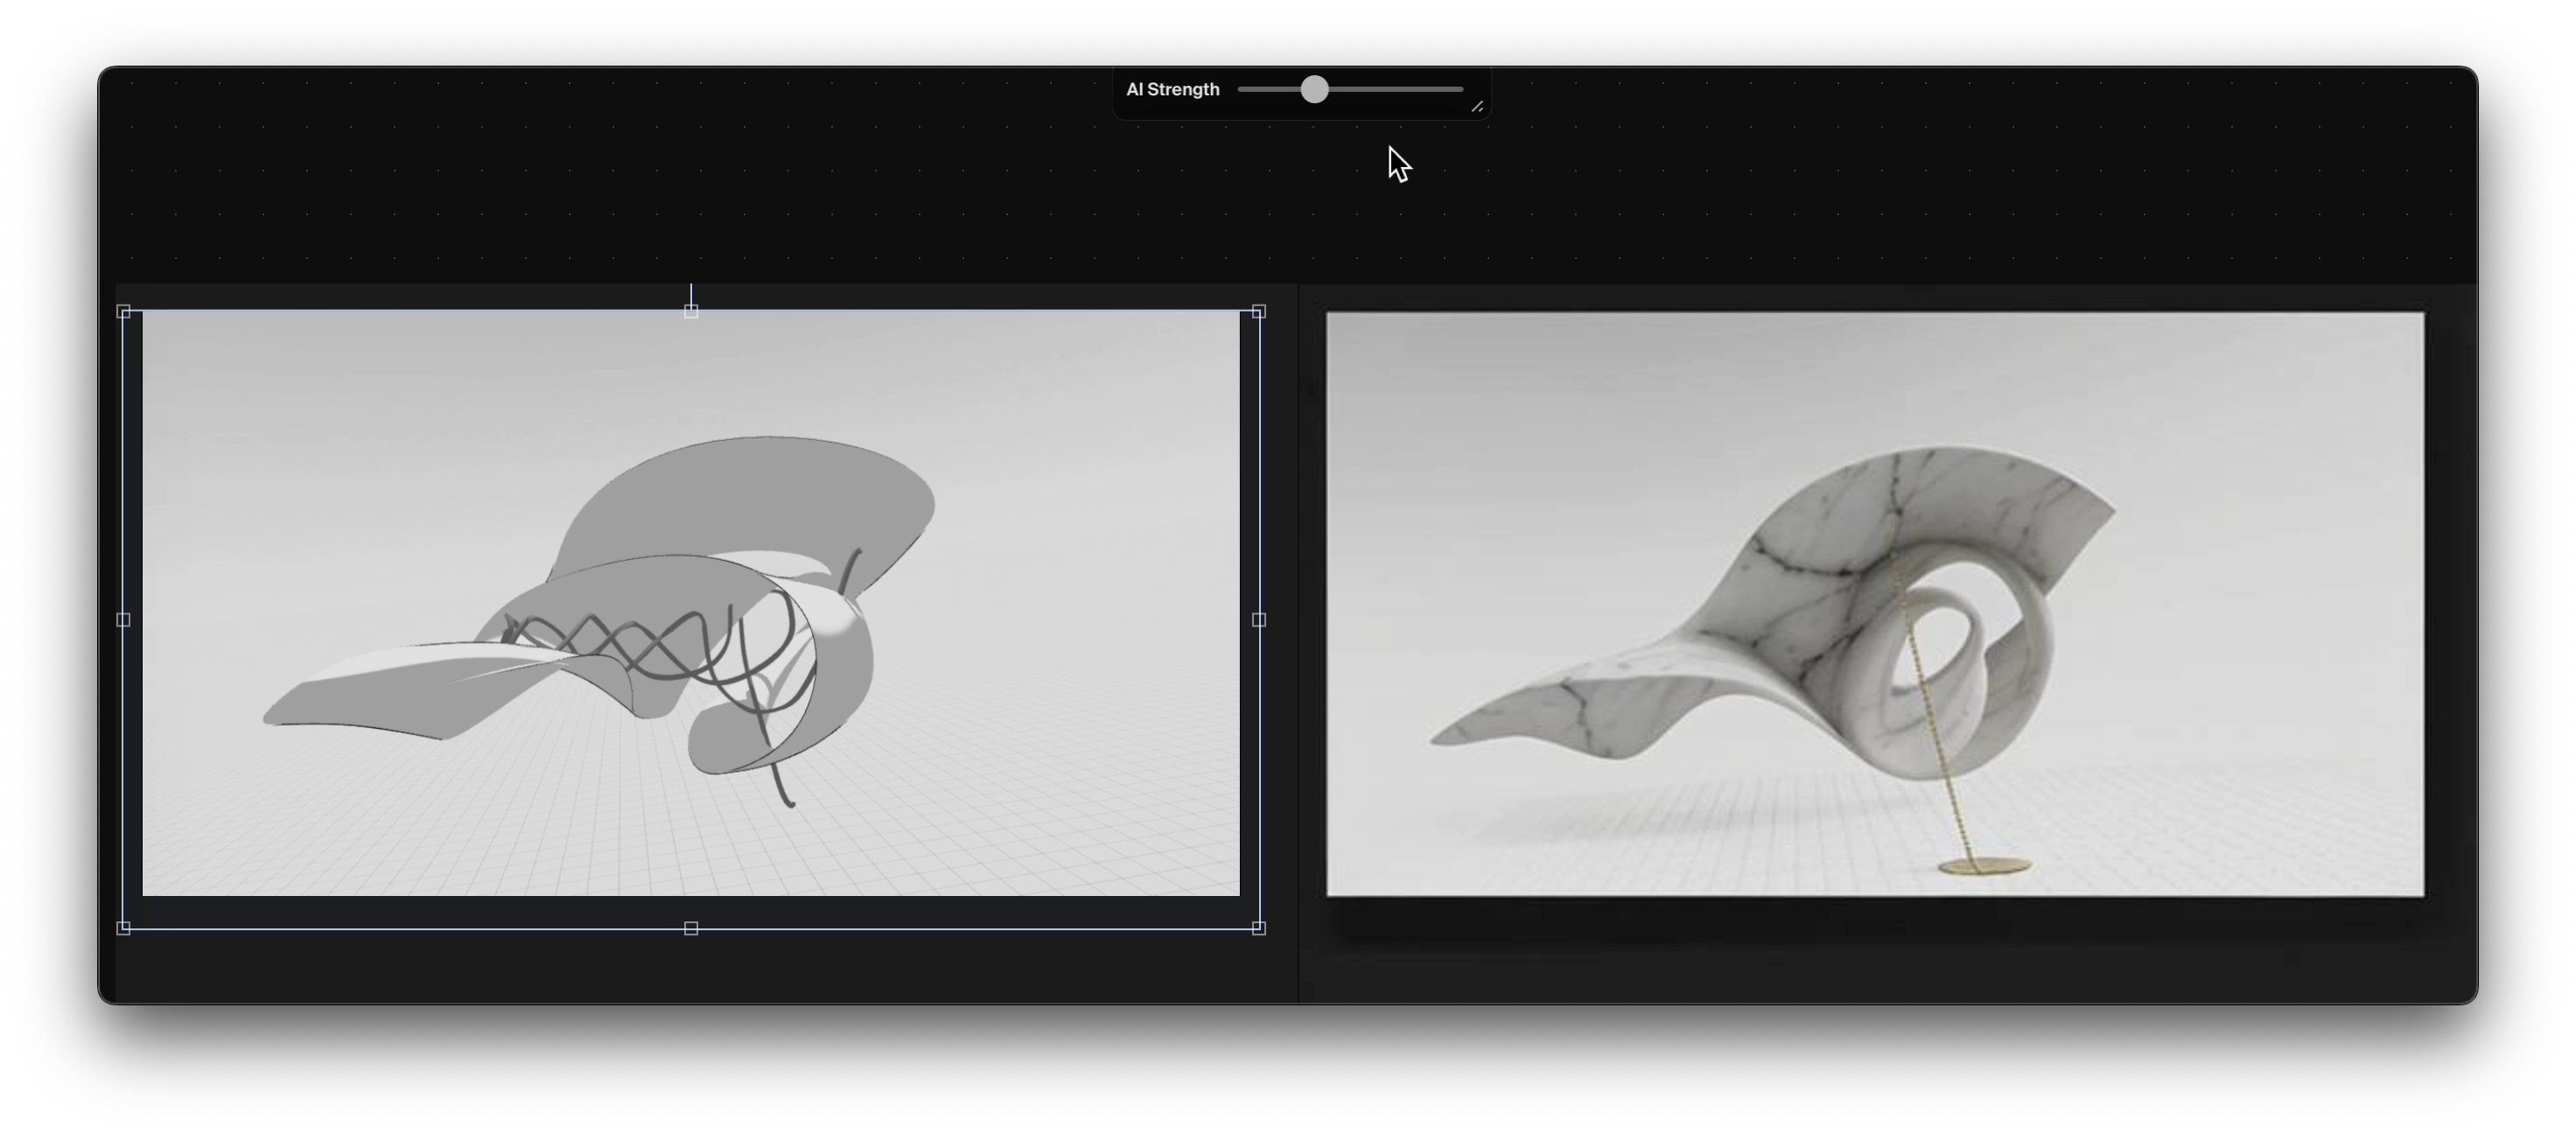
Task: Click the middle-right selection handle
Action: (x=1259, y=620)
